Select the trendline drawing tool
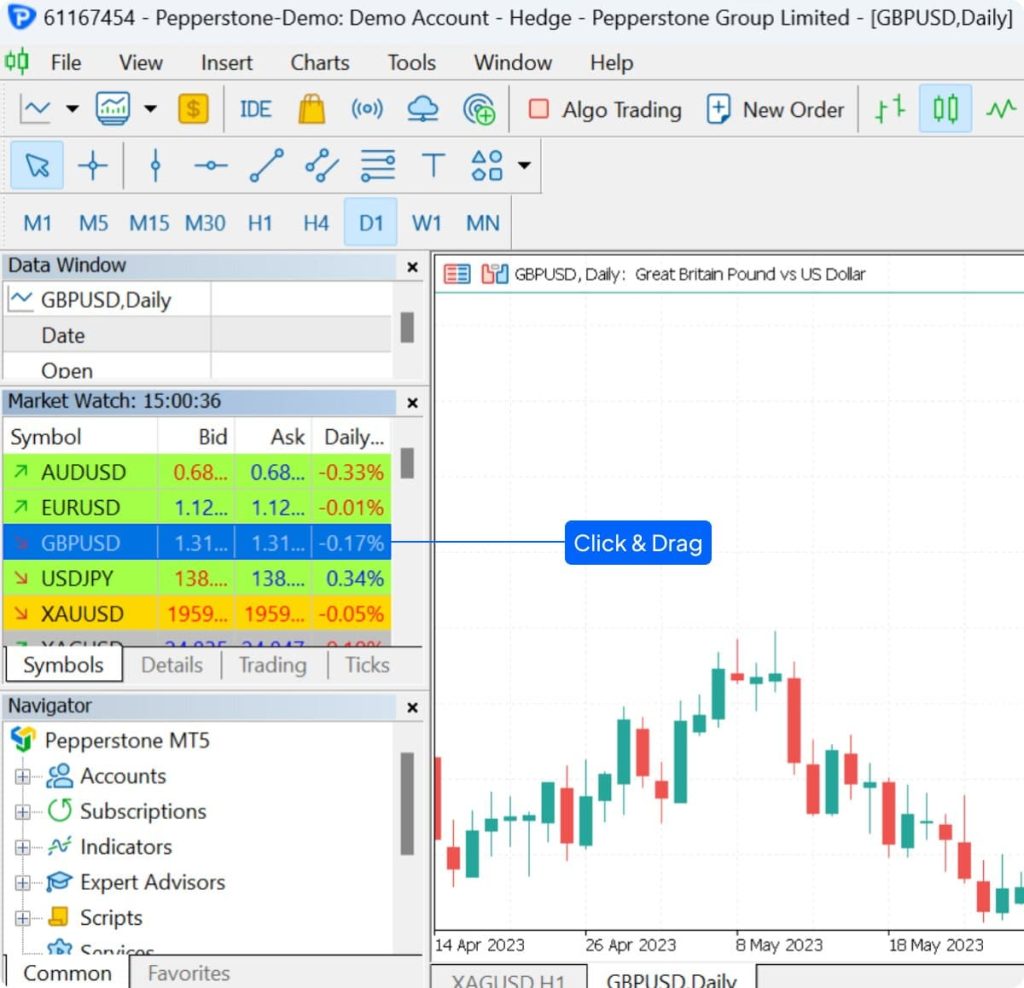The height and width of the screenshot is (988, 1024). [266, 165]
